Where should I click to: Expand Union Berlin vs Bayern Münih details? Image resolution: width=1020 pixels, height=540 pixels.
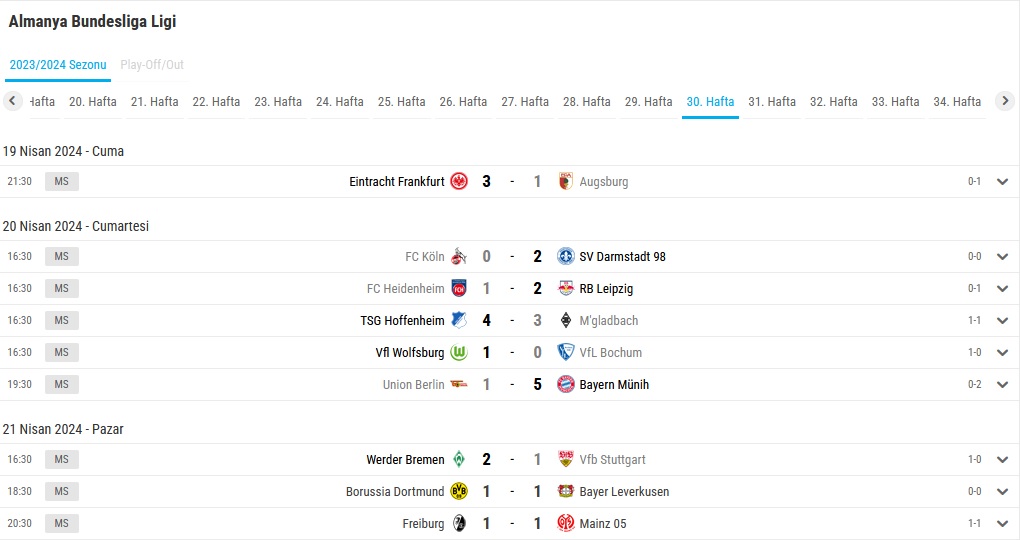(x=1002, y=385)
